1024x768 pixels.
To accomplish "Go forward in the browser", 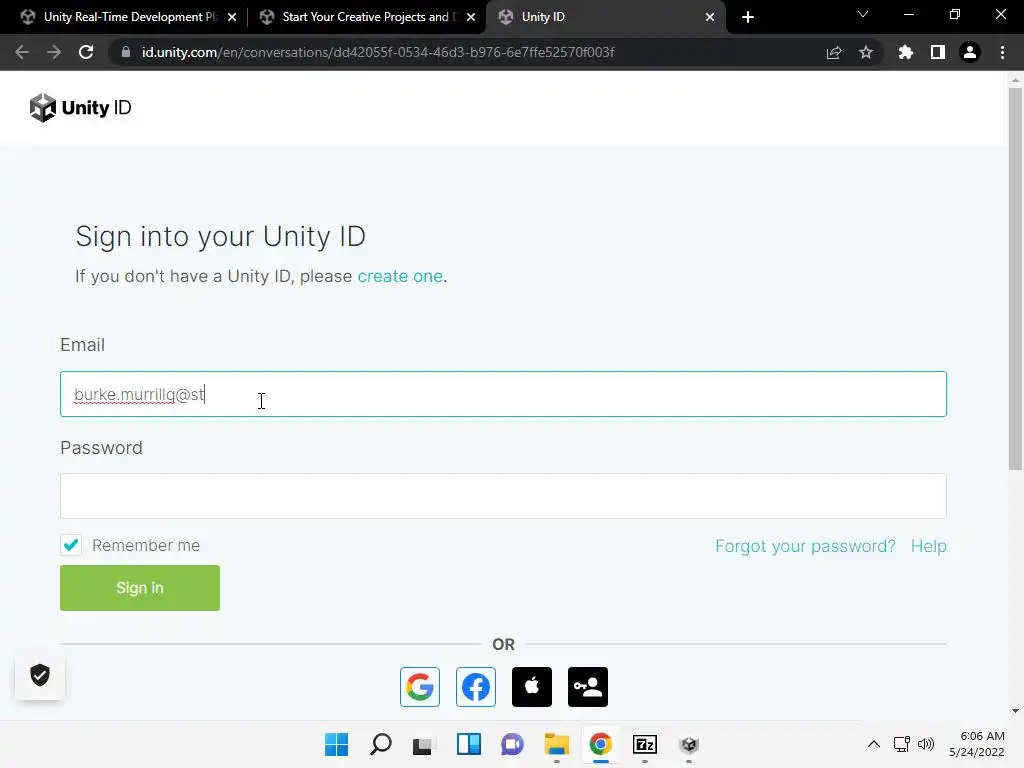I will click(x=54, y=52).
